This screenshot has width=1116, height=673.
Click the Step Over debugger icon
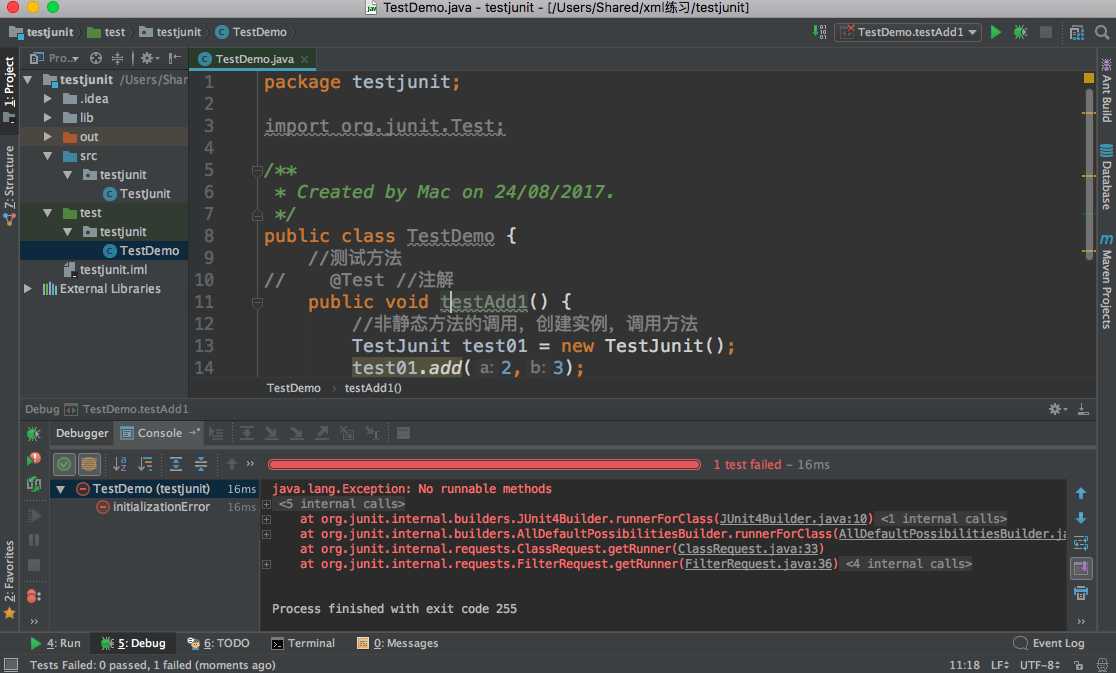[246, 433]
